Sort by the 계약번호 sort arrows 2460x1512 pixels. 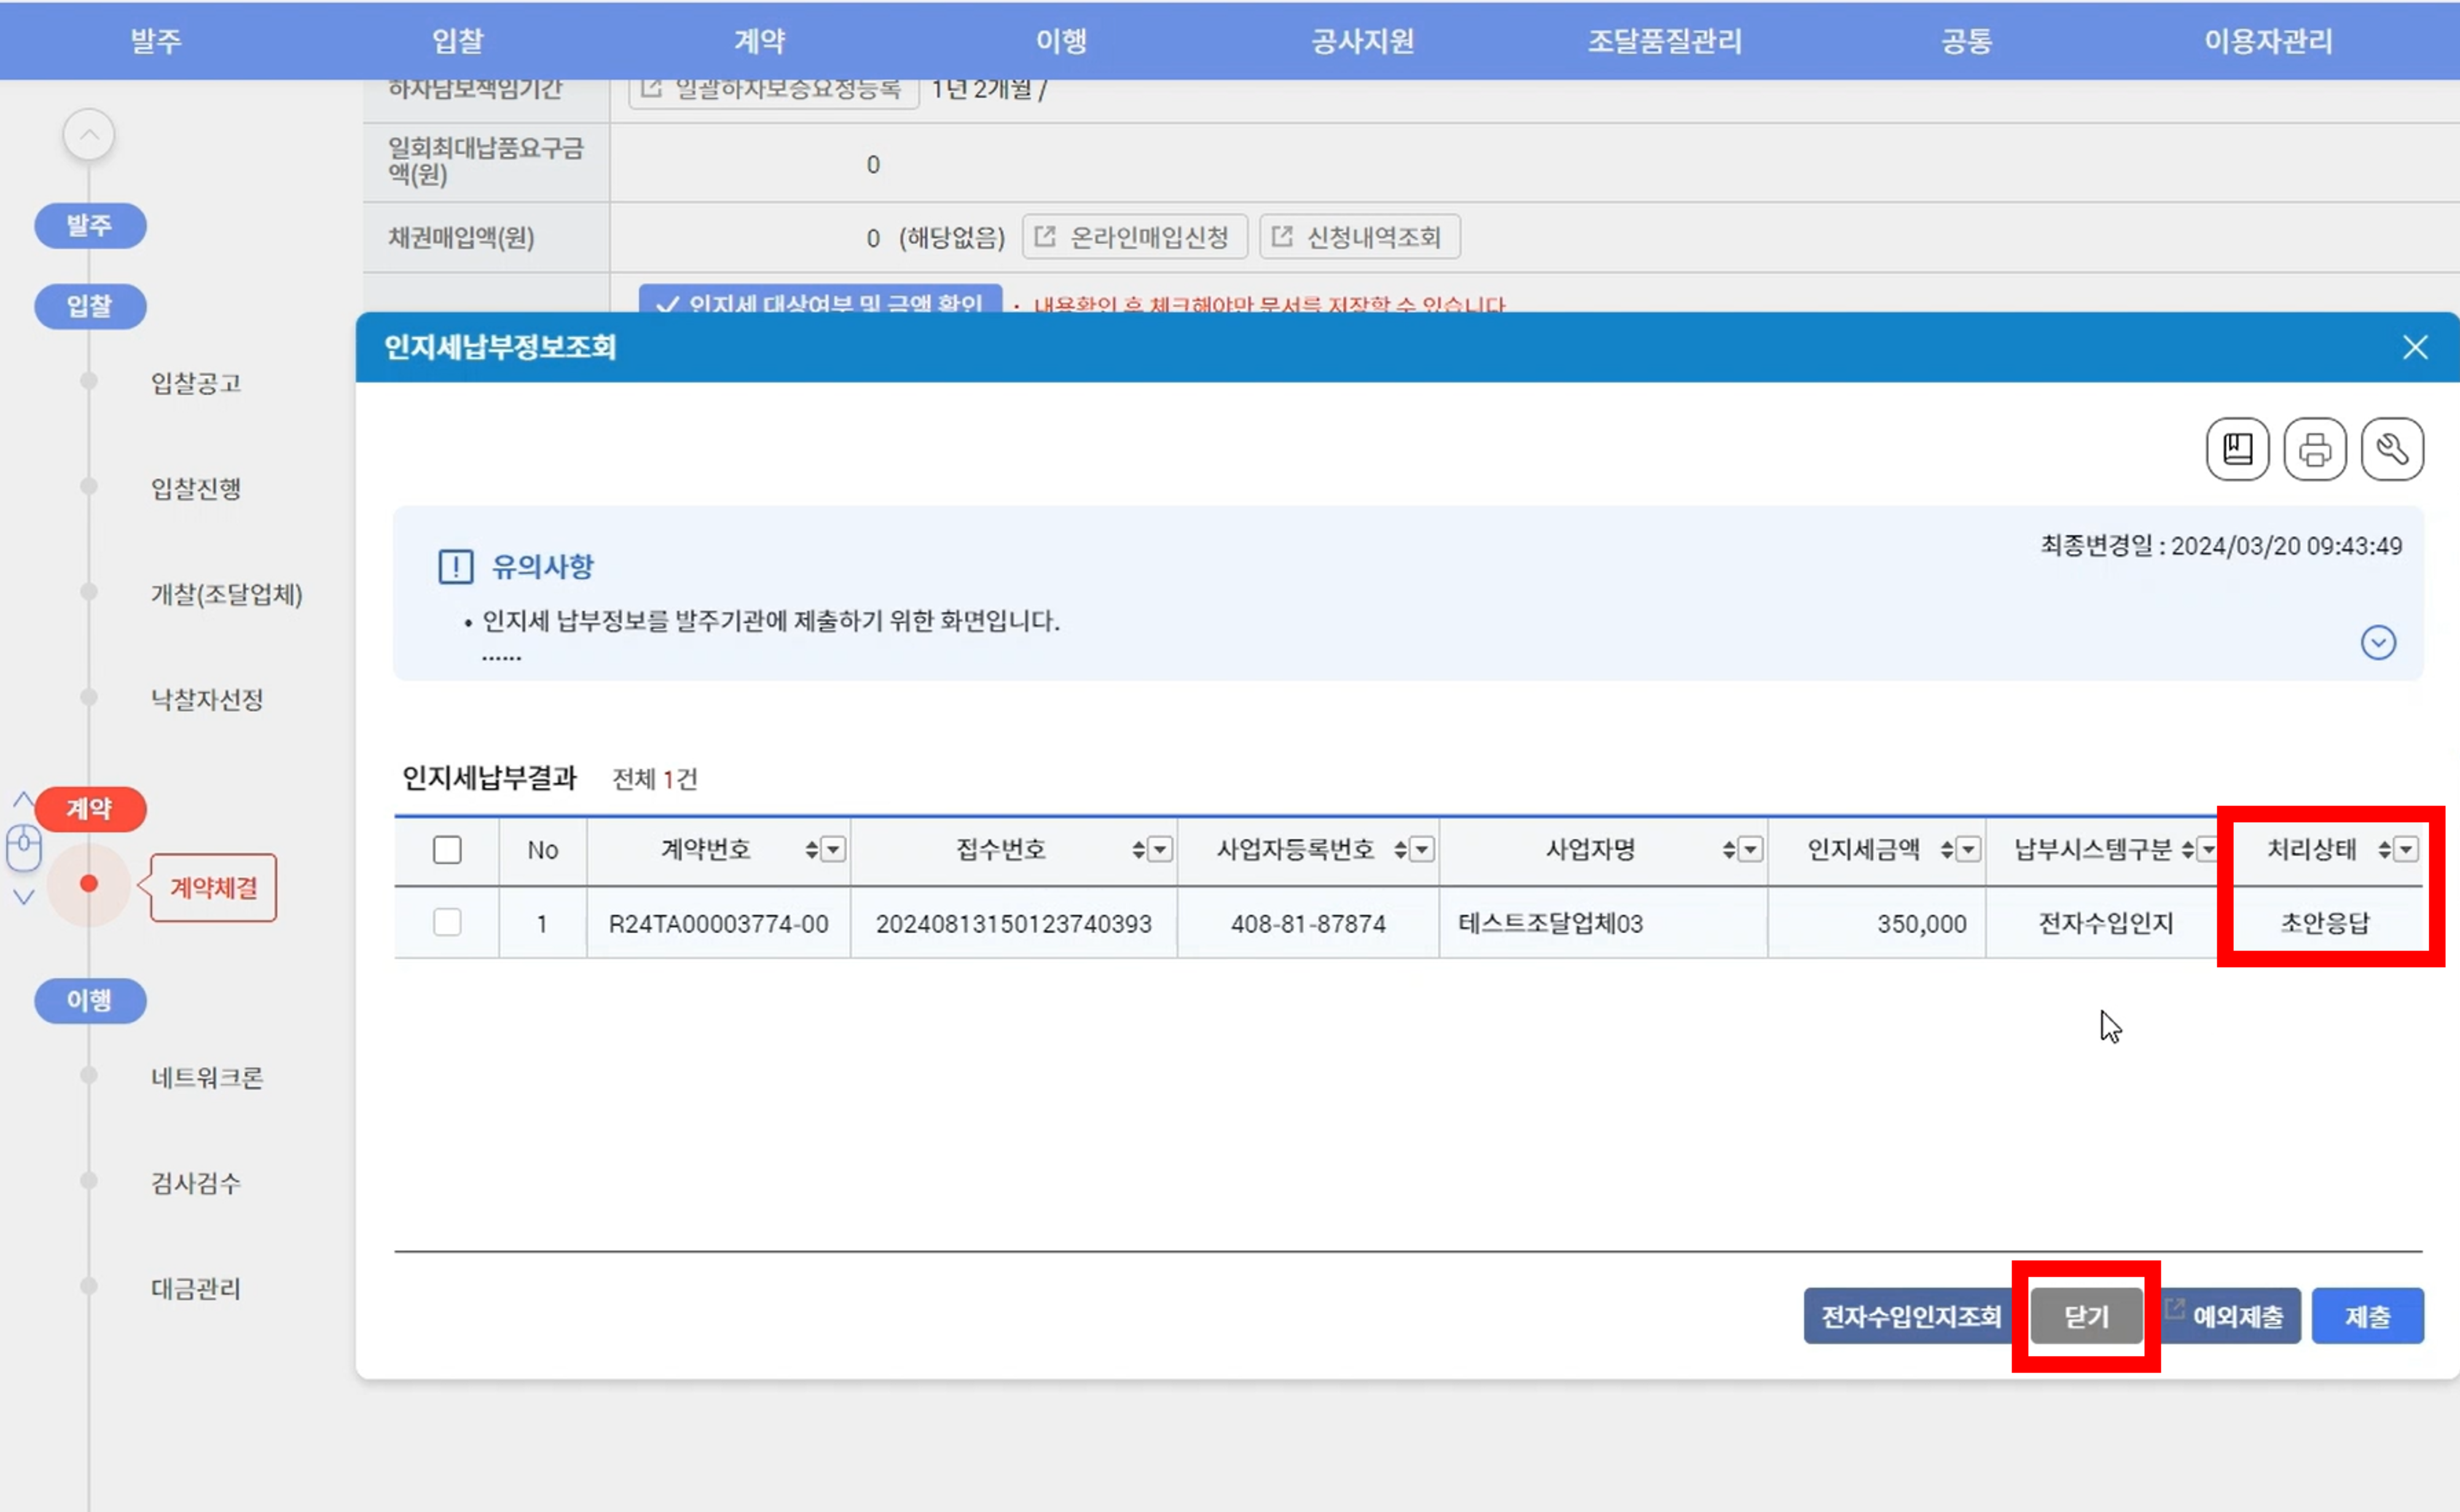pyautogui.click(x=812, y=850)
